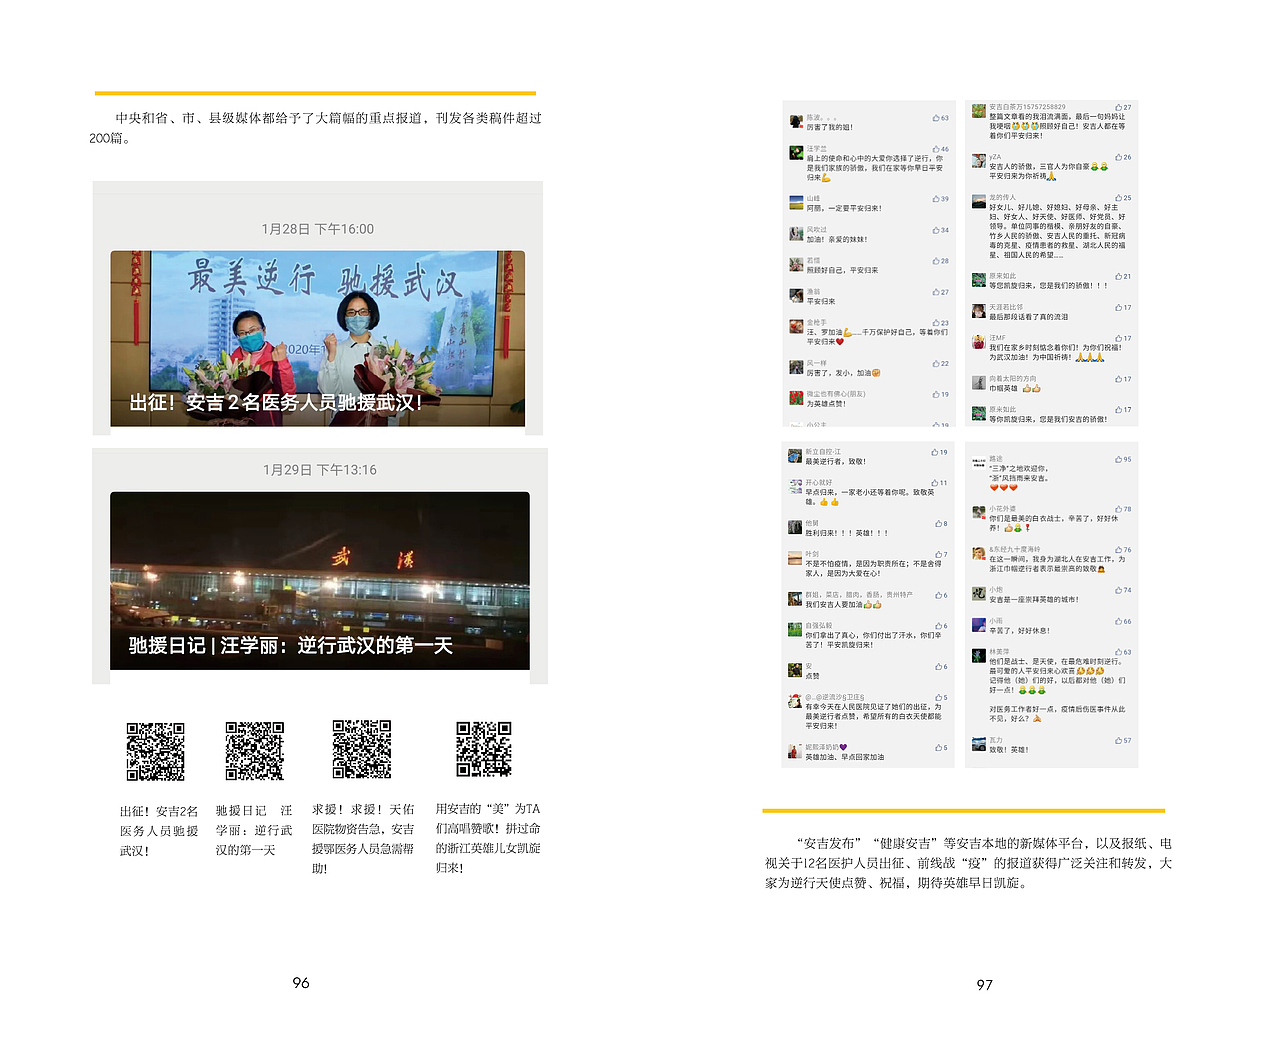
Task: Like 若惜's comment with 28 likes
Action: (x=935, y=261)
